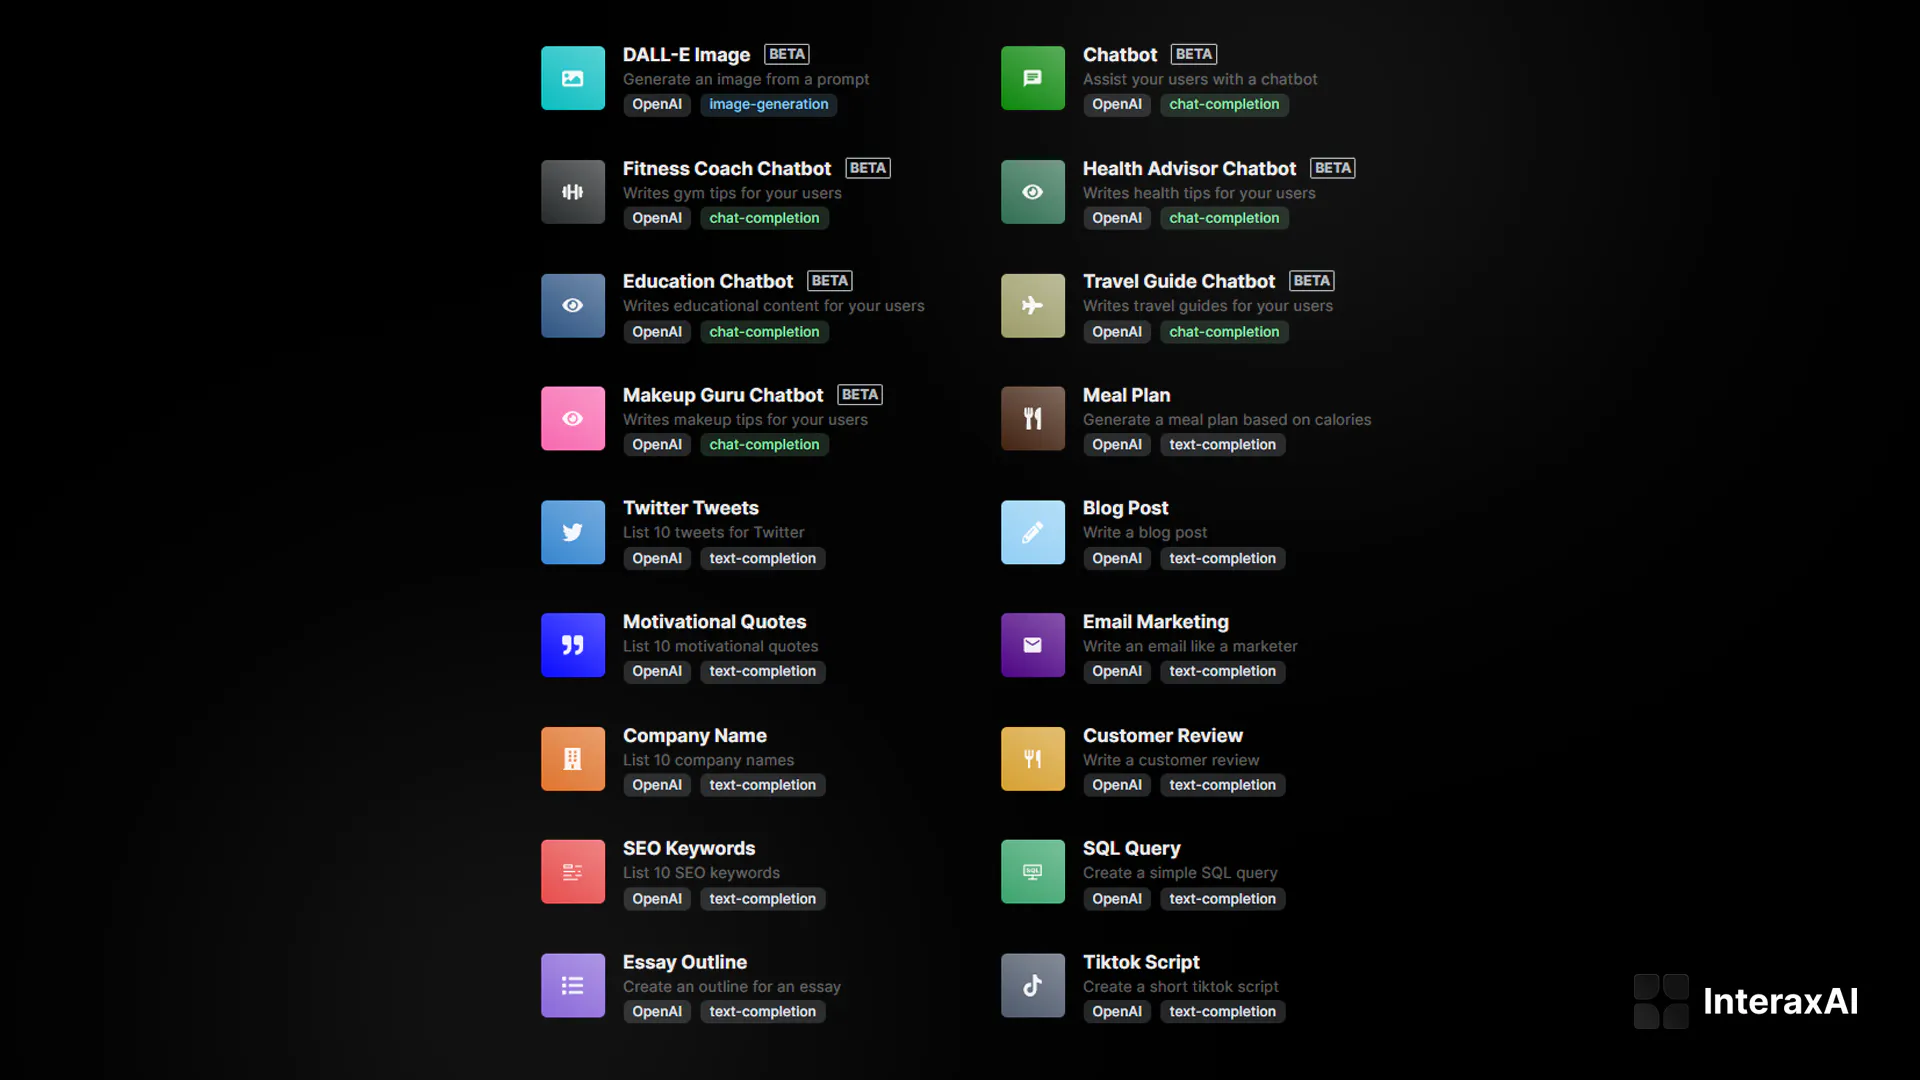
Task: Select the Fitness Coach Chatbot title
Action: tap(727, 169)
